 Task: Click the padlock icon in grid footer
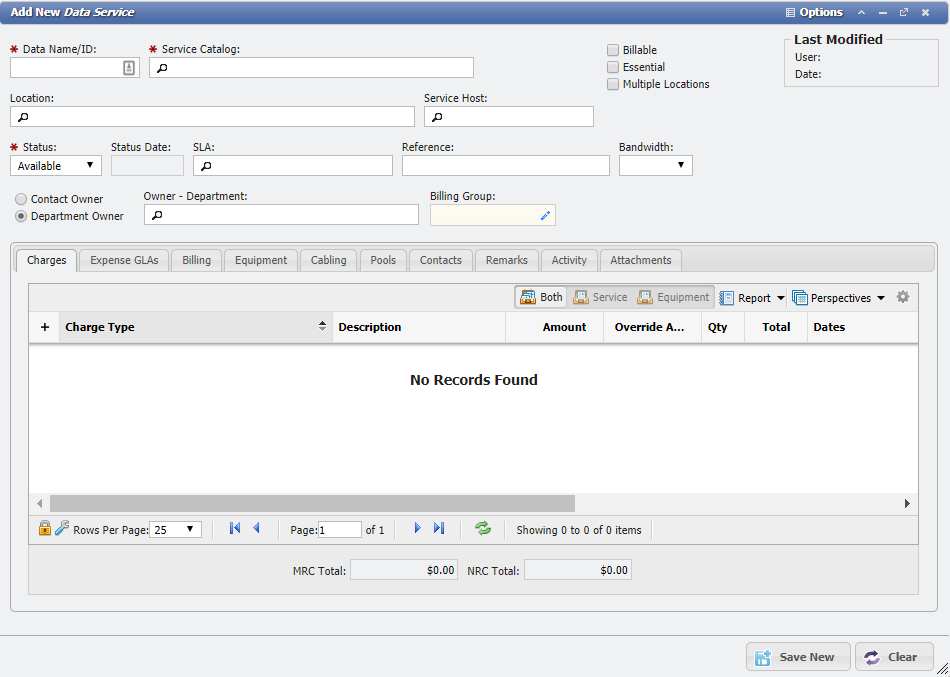(45, 529)
